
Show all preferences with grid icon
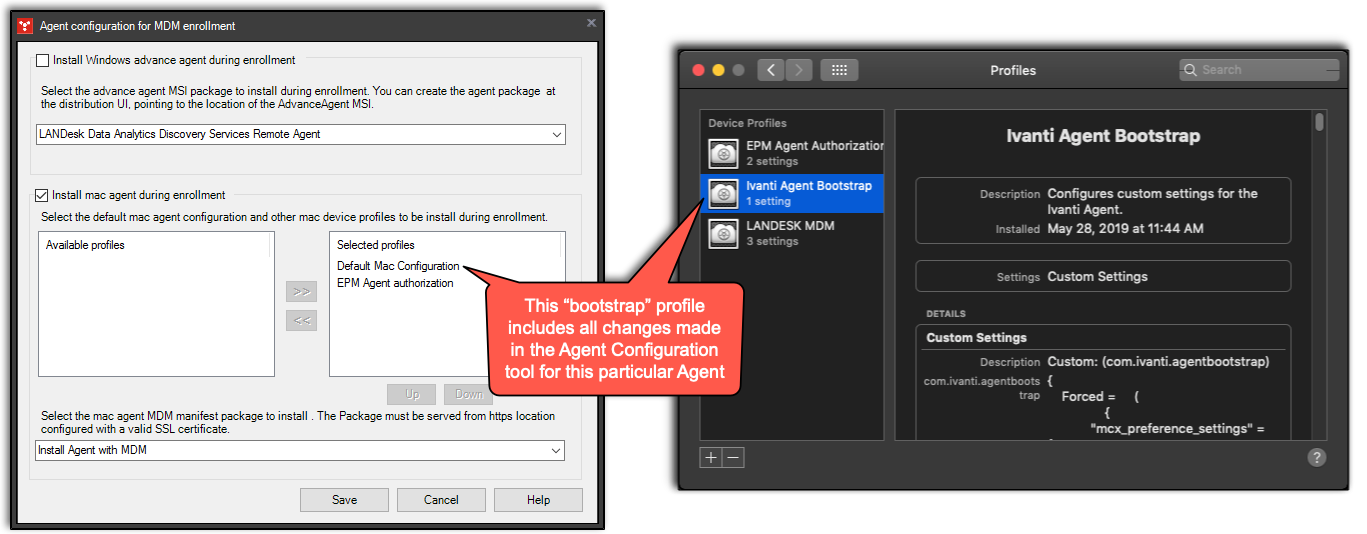point(839,70)
